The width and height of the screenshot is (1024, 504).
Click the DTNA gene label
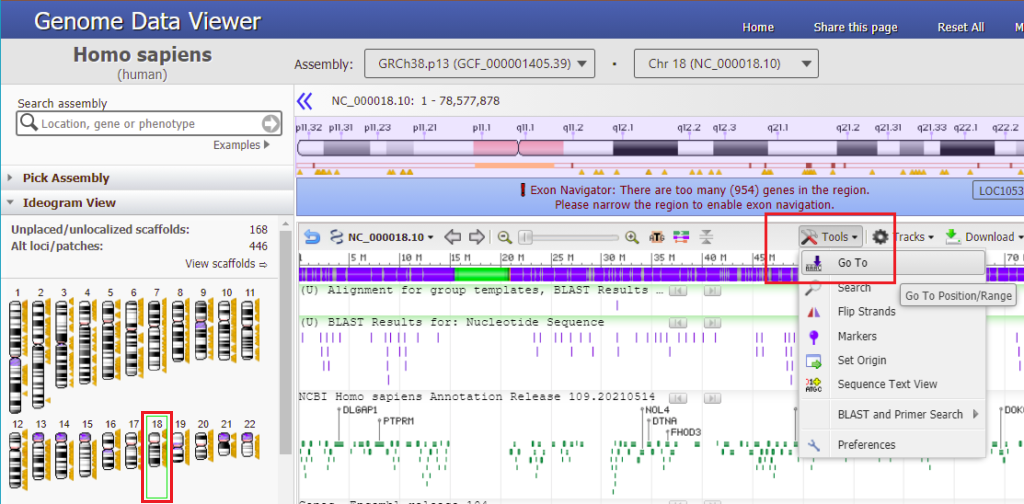pos(664,421)
